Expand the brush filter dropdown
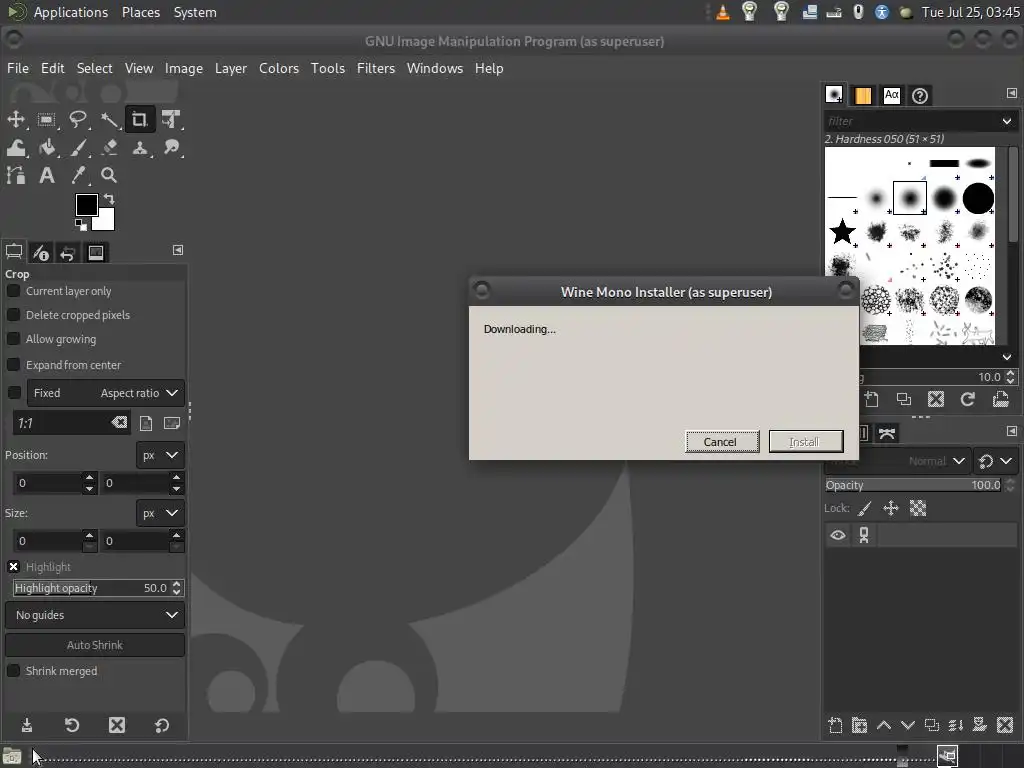 tap(1006, 121)
